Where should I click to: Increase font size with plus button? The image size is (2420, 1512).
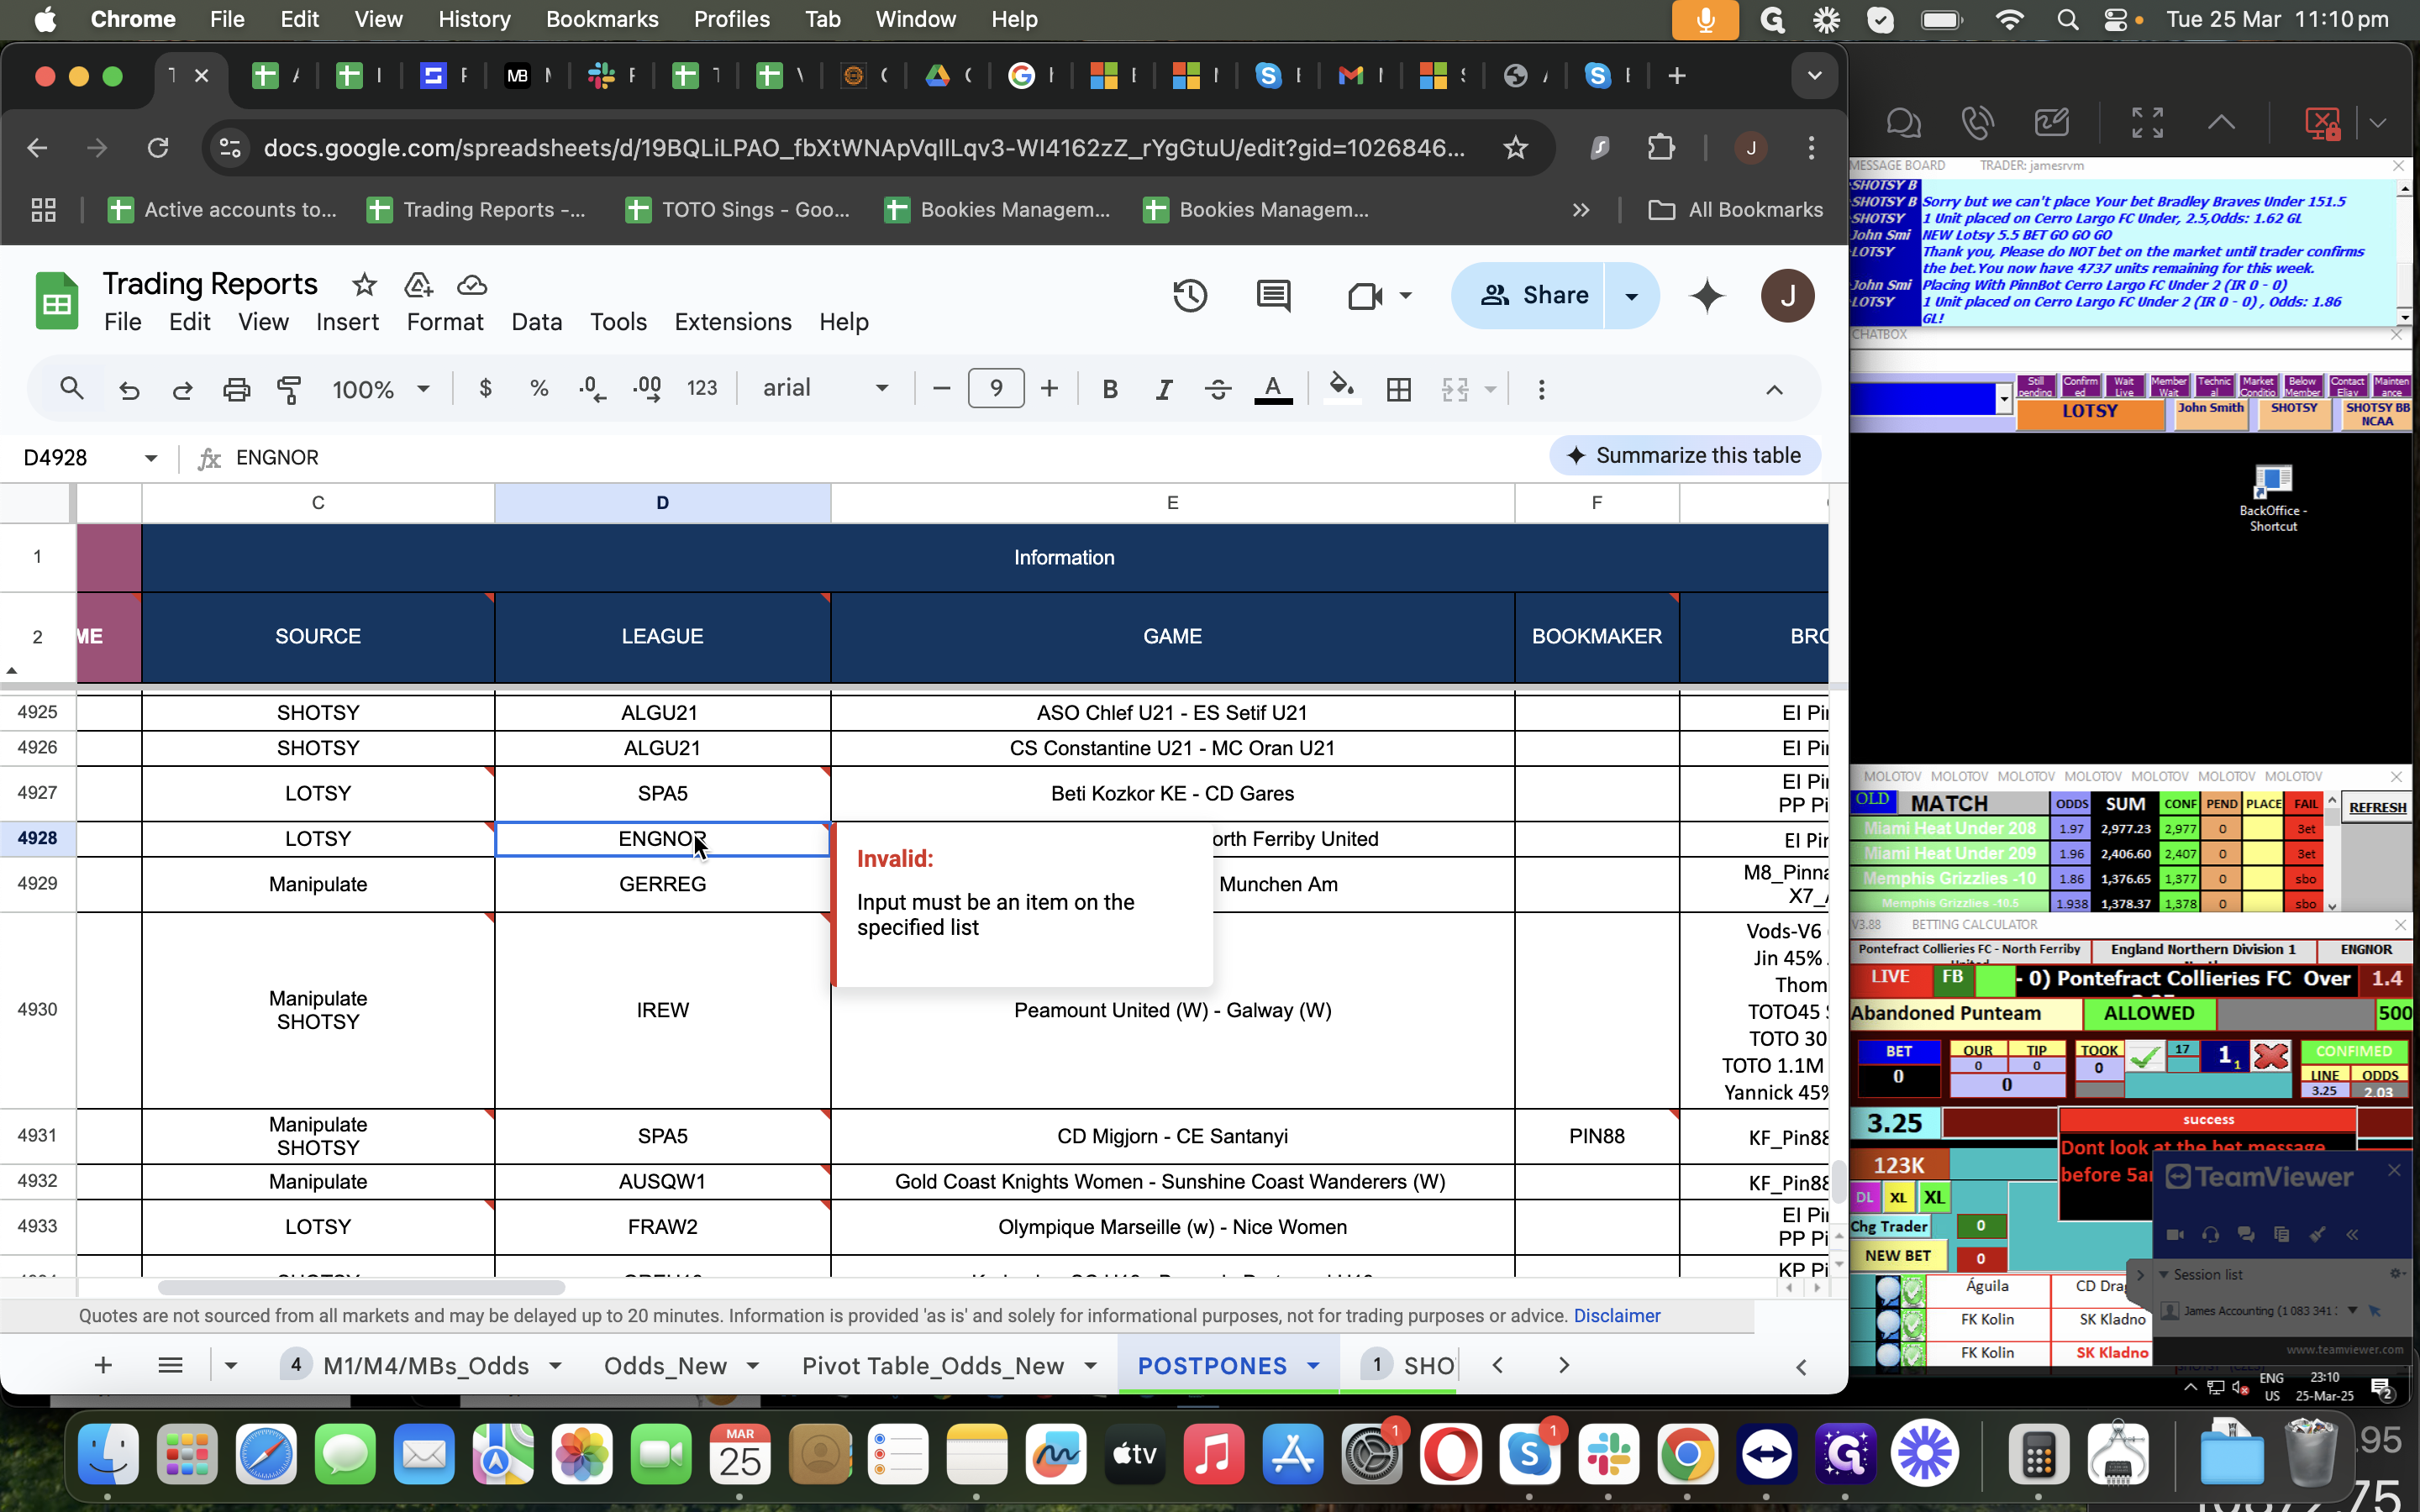(x=1049, y=389)
